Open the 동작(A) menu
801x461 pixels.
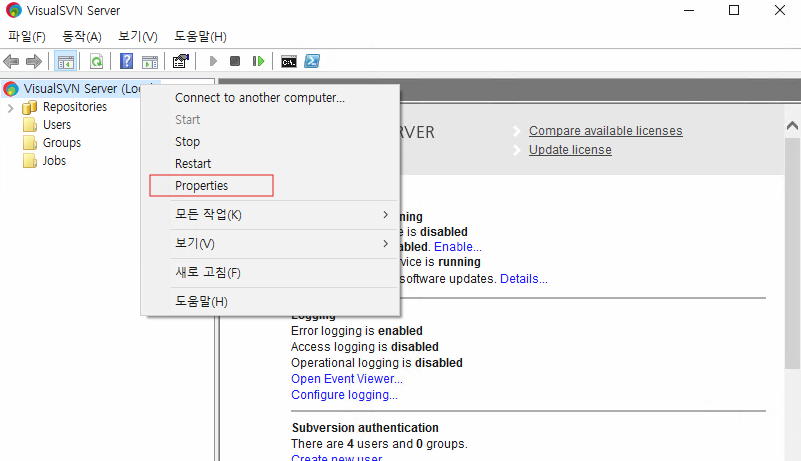82,36
